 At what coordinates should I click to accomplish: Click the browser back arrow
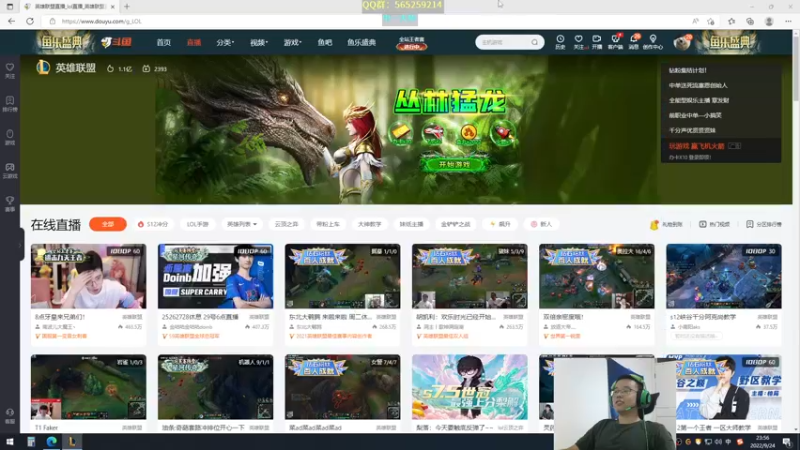coord(11,21)
